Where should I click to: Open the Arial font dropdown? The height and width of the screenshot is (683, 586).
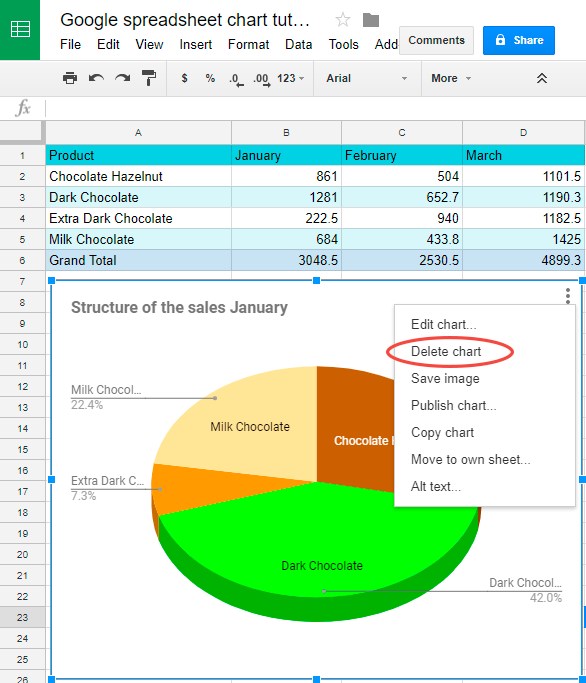tap(367, 78)
